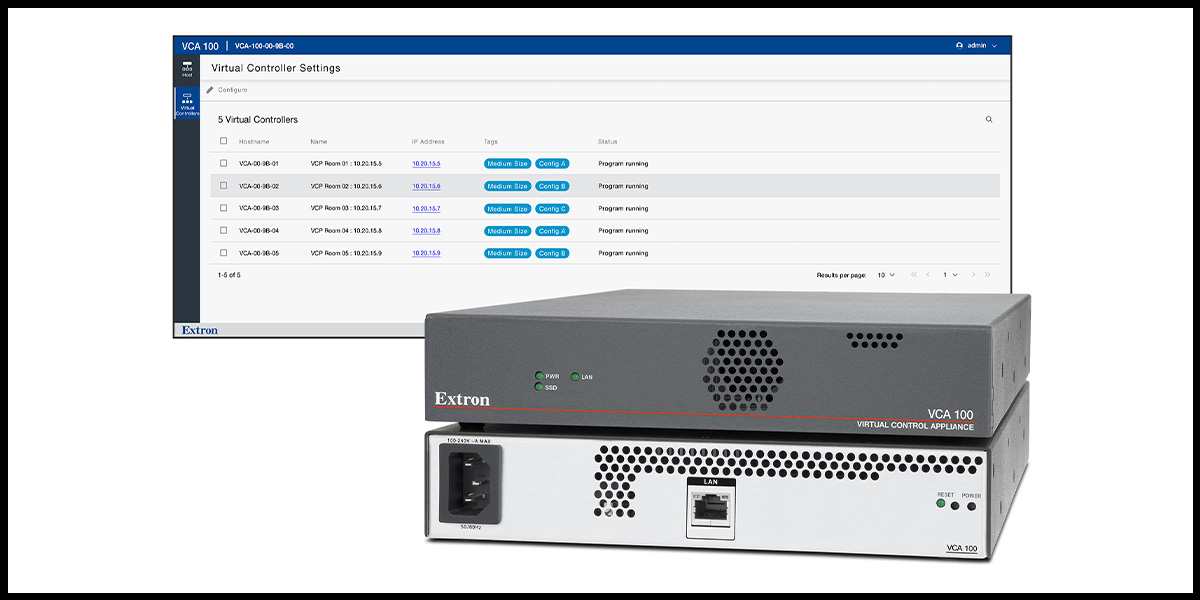Open the Host sidebar section
The height and width of the screenshot is (600, 1200).
[186, 69]
